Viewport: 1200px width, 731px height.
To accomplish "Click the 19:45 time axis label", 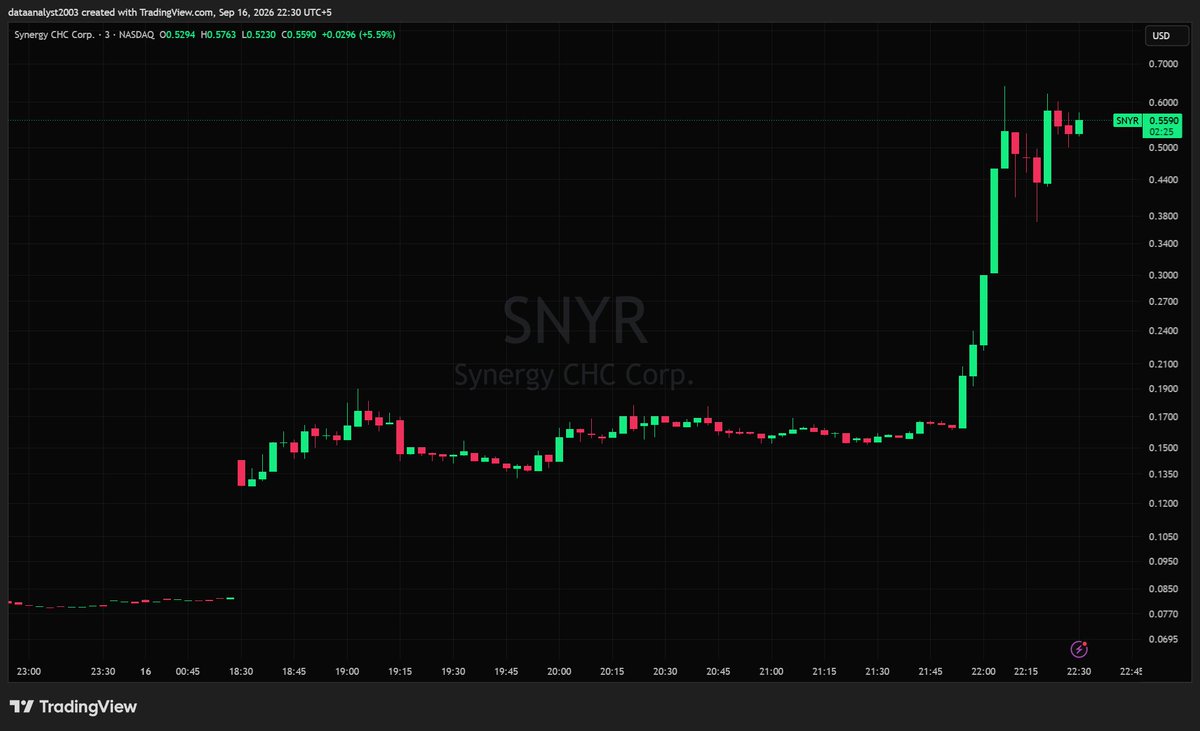I will (x=506, y=671).
